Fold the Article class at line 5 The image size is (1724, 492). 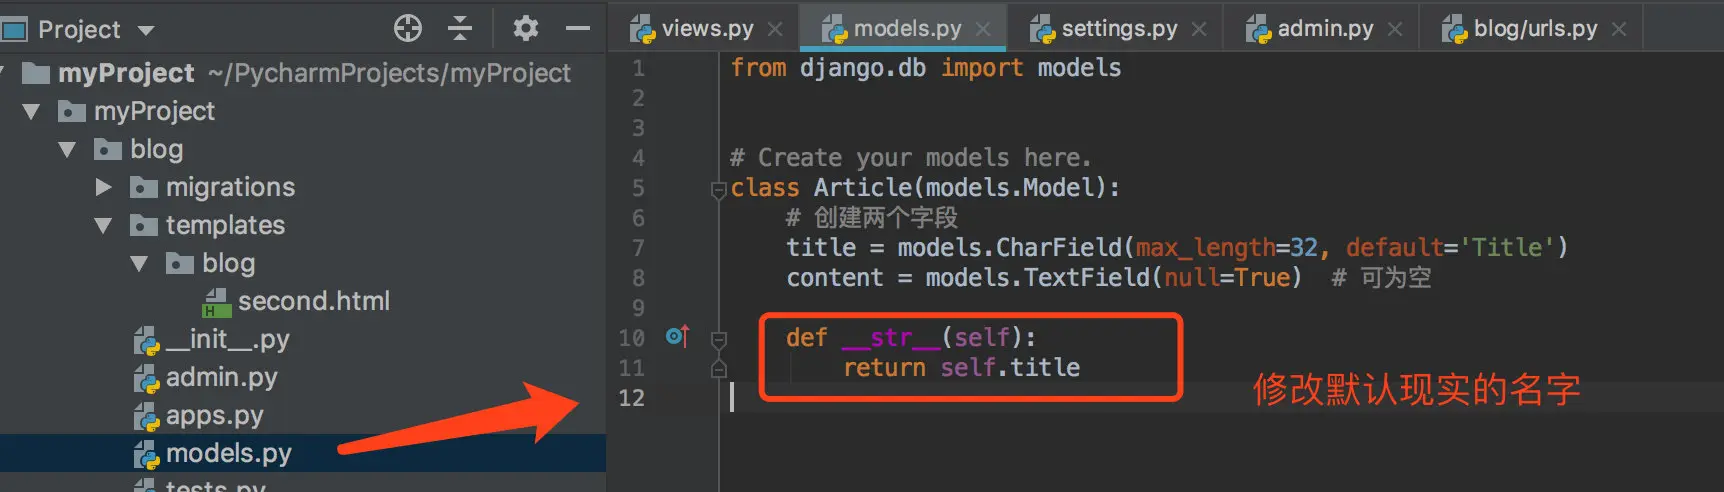tap(718, 189)
